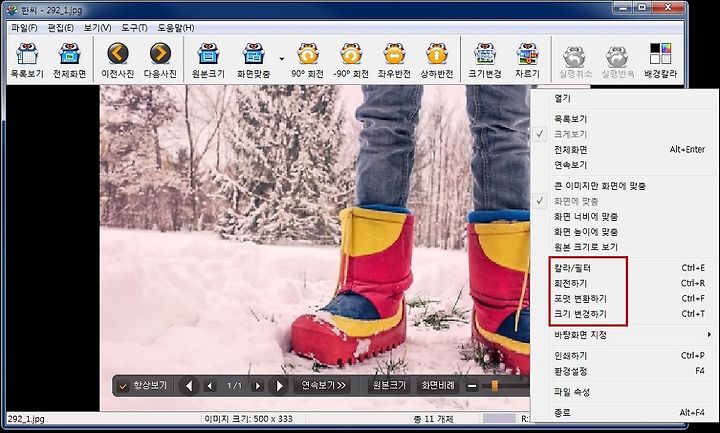Open the dropdown arrow next to 화면맞춤
720x433 pixels.
pos(281,59)
